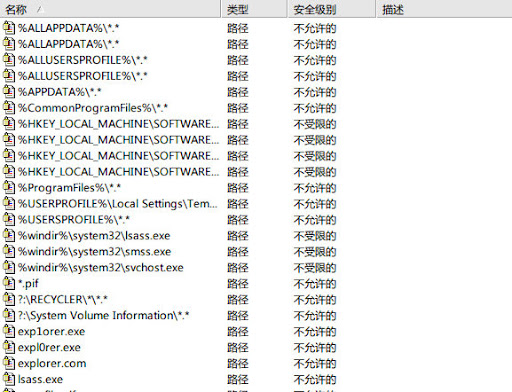The image size is (512, 392).
Task: Click the icon beside exp1orer.exe rule
Action: point(9,331)
